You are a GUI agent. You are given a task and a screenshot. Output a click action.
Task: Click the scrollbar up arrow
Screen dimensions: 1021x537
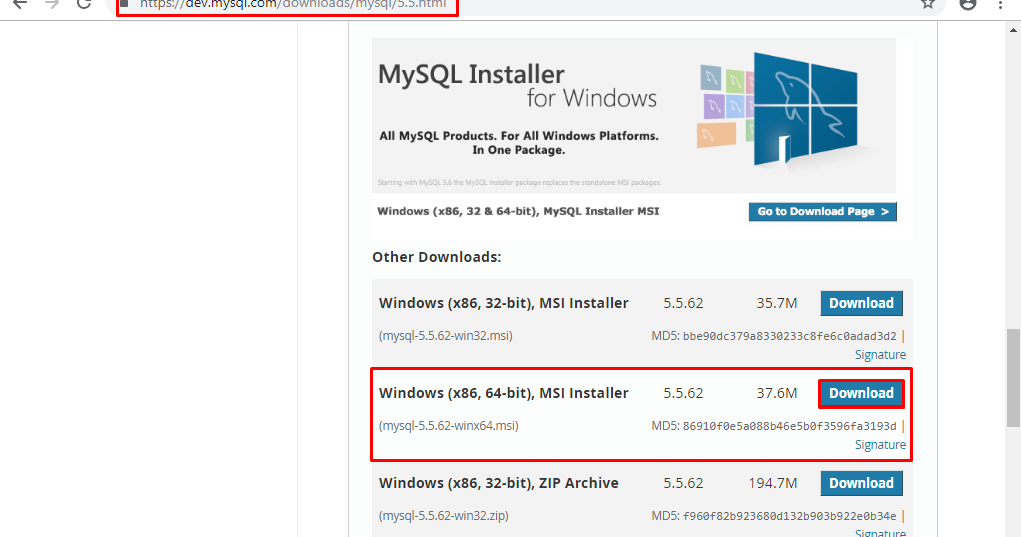(x=1013, y=29)
